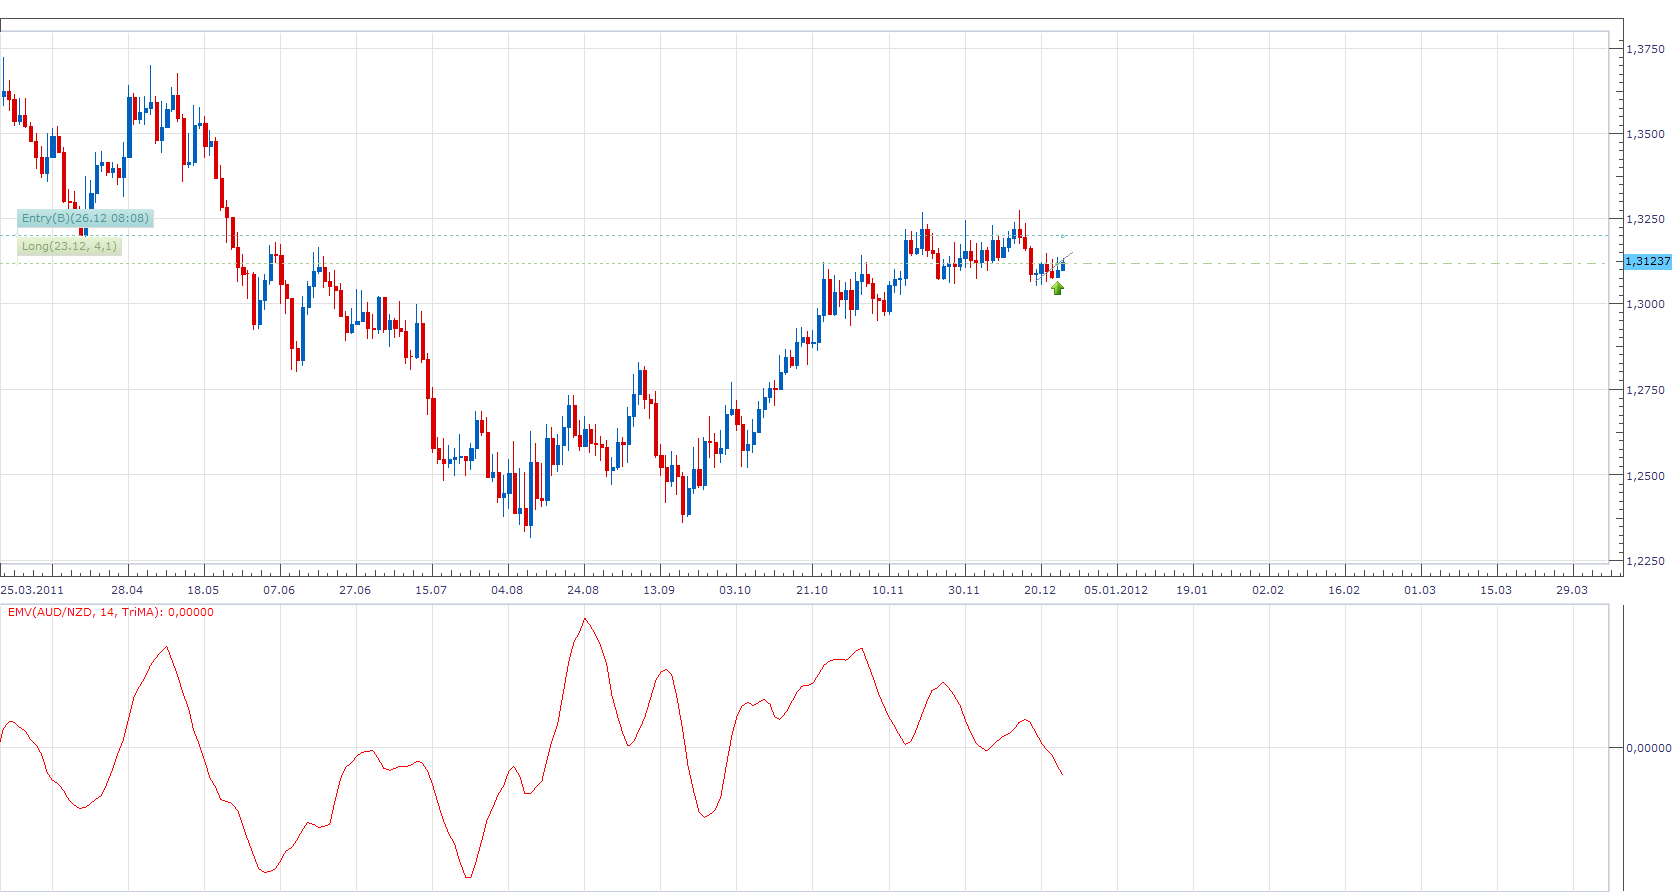Select the 20.12 date axis label
Viewport: 1680px width, 892px height.
click(1040, 590)
